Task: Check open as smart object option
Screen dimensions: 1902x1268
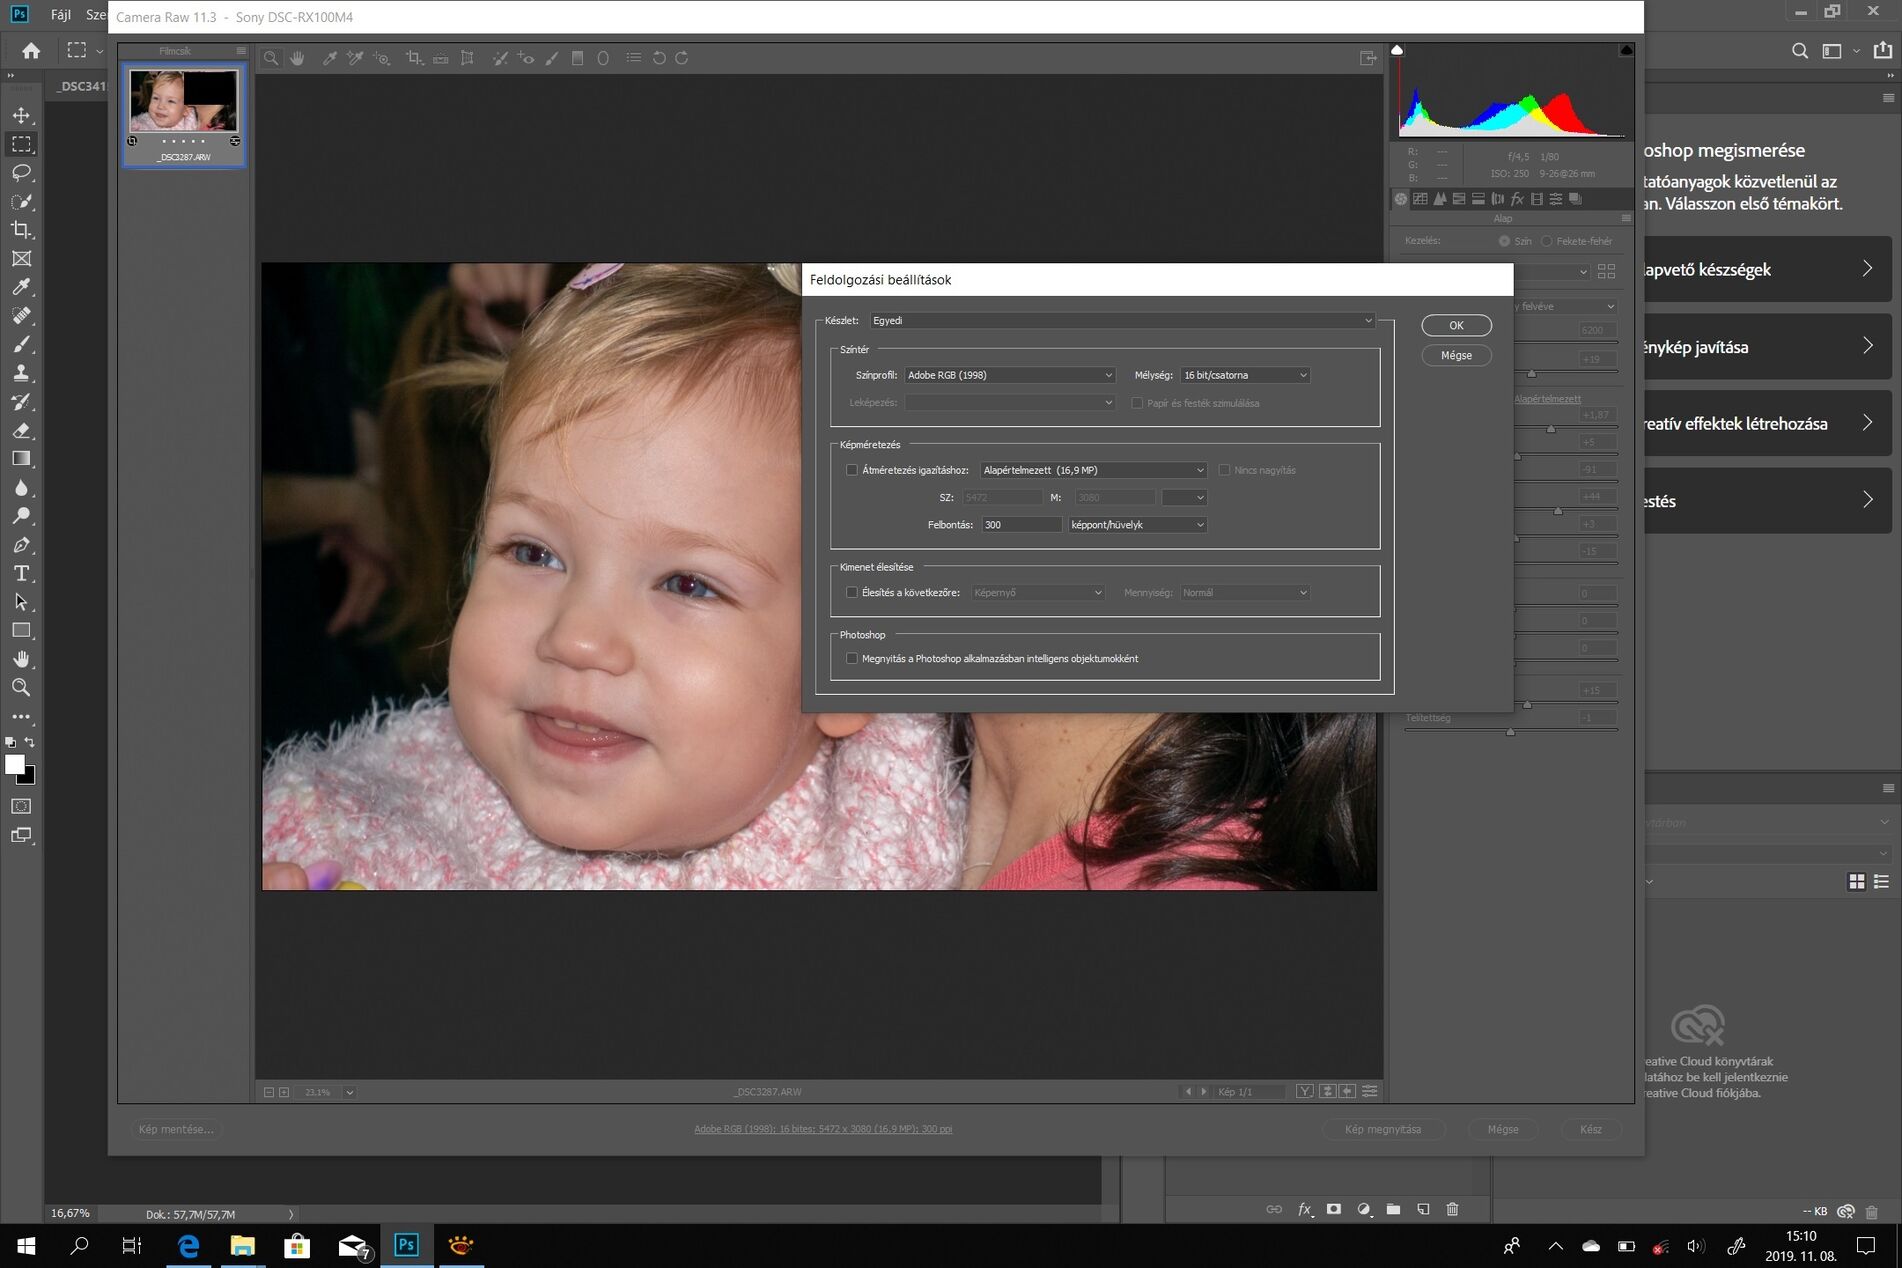Action: 852,658
